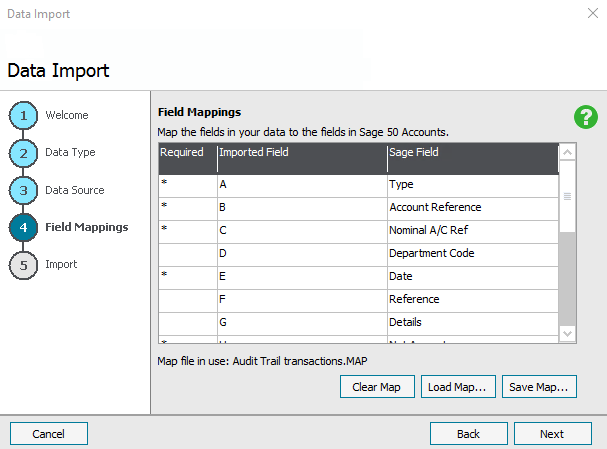Open the 'Nominal A/C Ref' Sage Field cell
This screenshot has width=607, height=449.
[x=472, y=231]
